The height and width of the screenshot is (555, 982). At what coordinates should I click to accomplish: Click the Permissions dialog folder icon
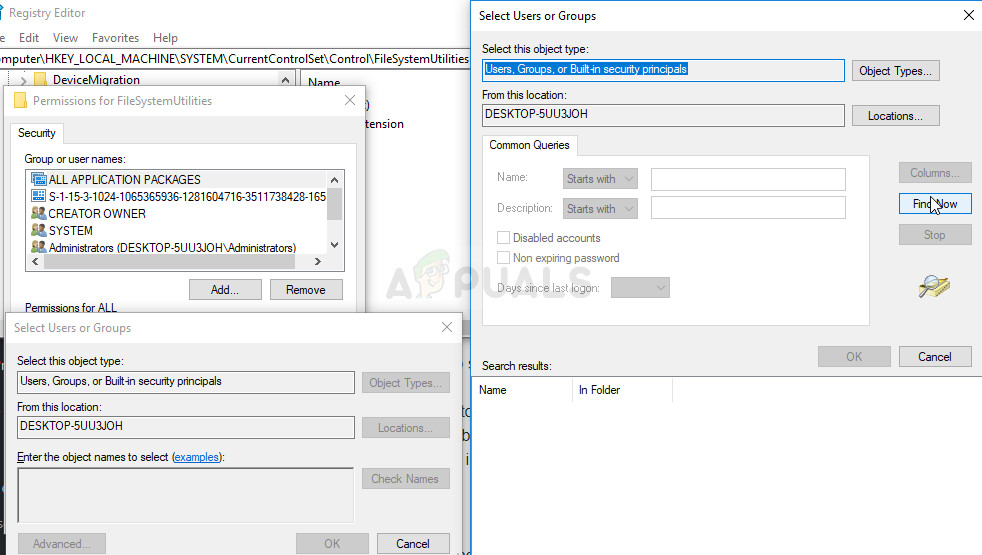coord(20,100)
